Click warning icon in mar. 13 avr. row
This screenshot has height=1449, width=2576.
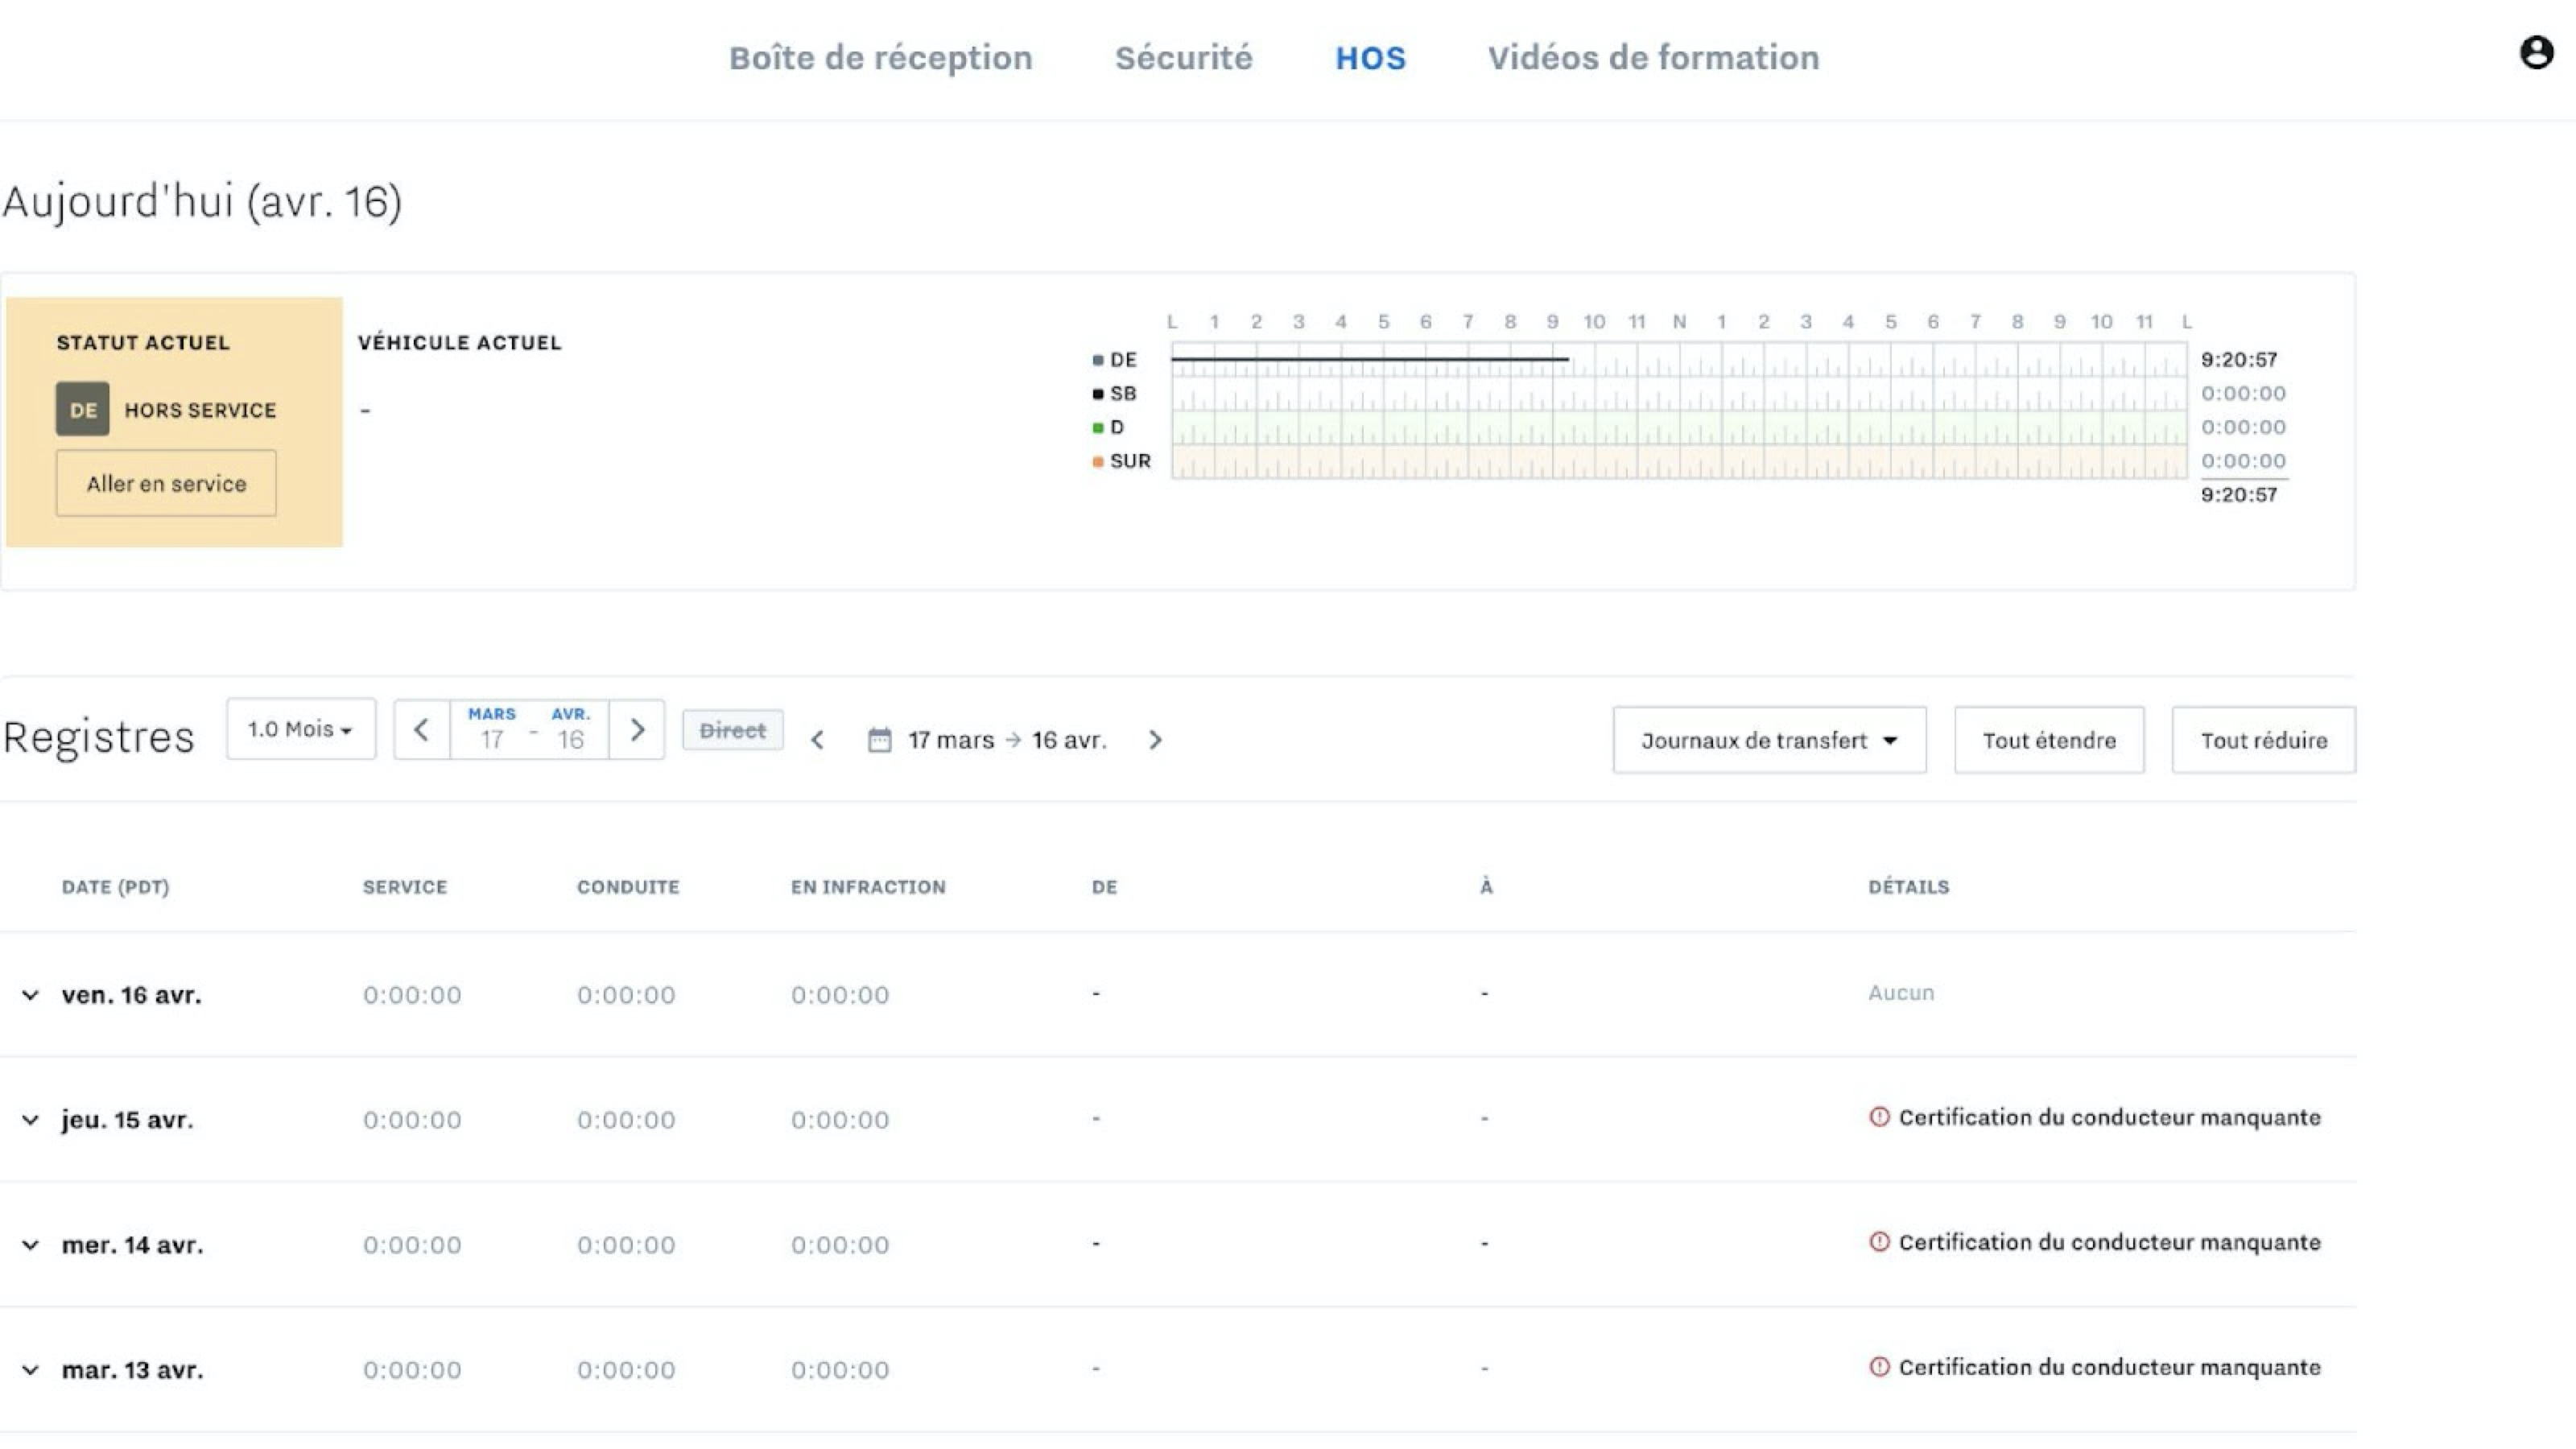1879,1367
